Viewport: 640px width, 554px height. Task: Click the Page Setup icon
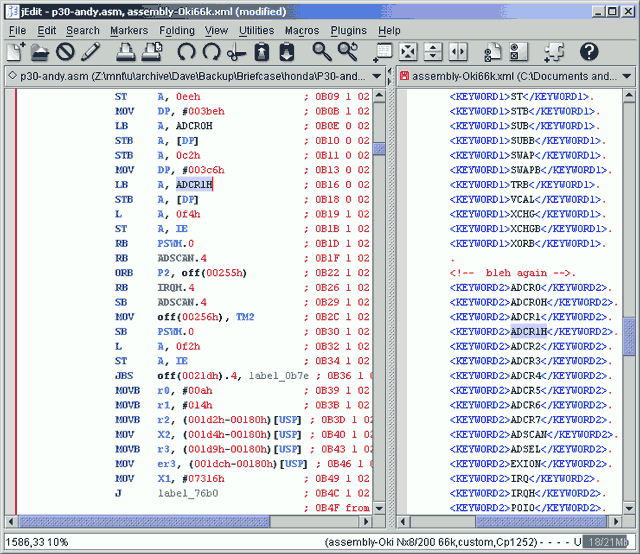click(152, 52)
